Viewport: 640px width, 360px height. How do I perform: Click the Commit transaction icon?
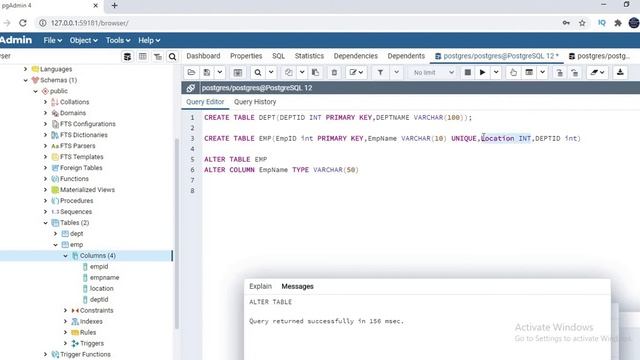point(560,73)
